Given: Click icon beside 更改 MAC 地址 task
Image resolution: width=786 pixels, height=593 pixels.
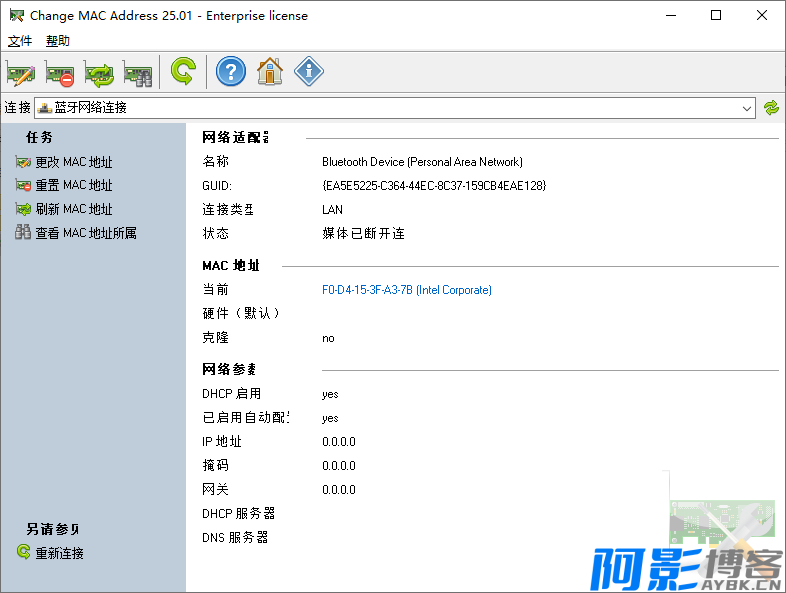Looking at the screenshot, I should (23, 162).
